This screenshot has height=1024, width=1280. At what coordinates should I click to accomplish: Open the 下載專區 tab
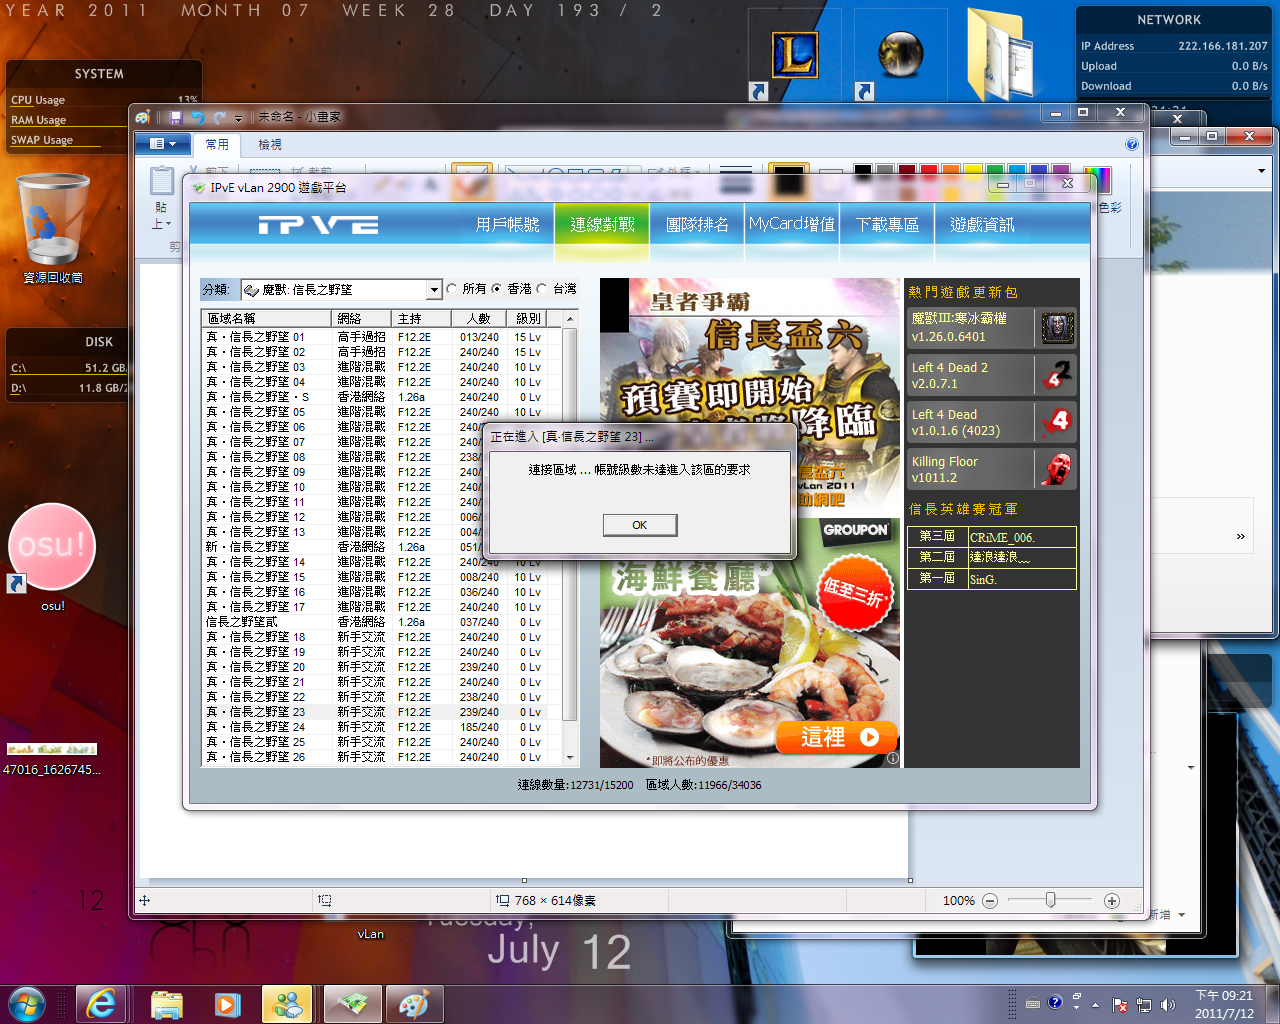click(x=887, y=225)
